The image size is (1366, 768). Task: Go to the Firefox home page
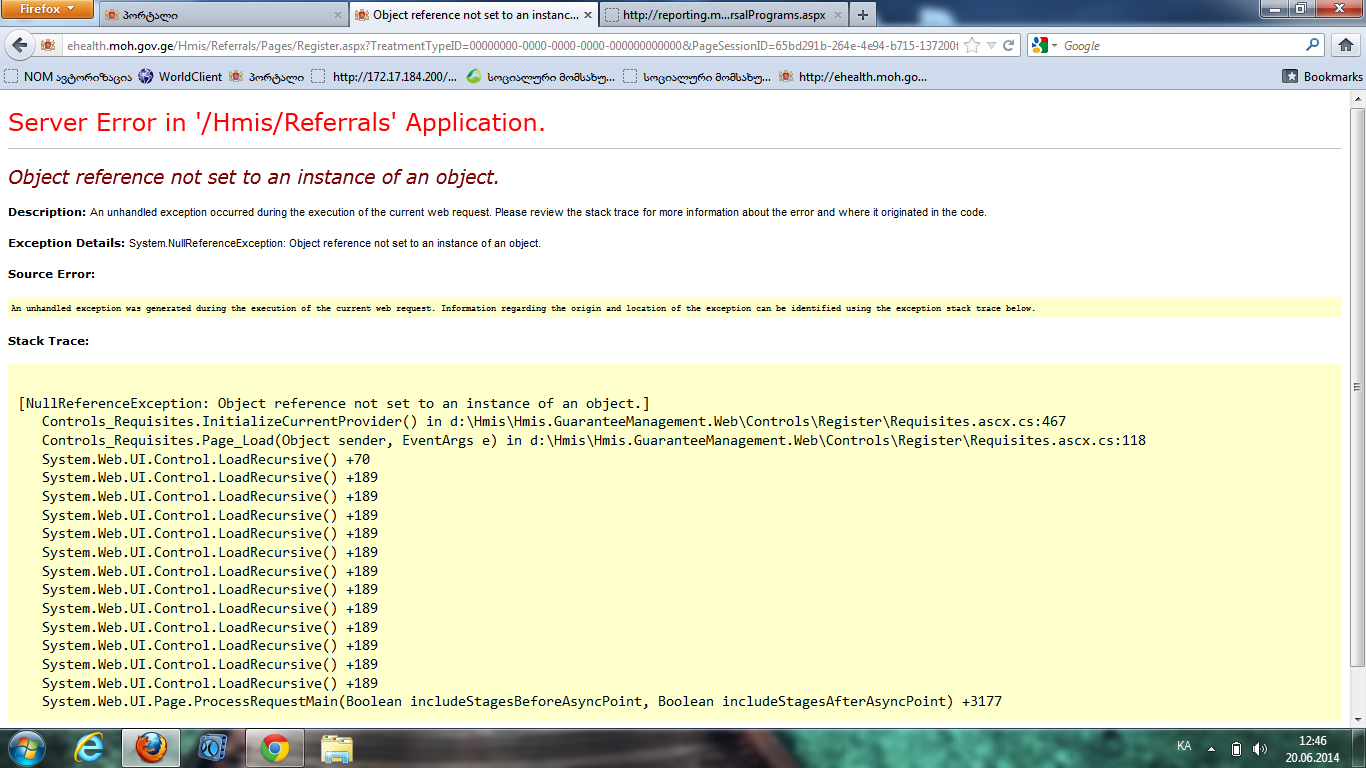(1345, 46)
